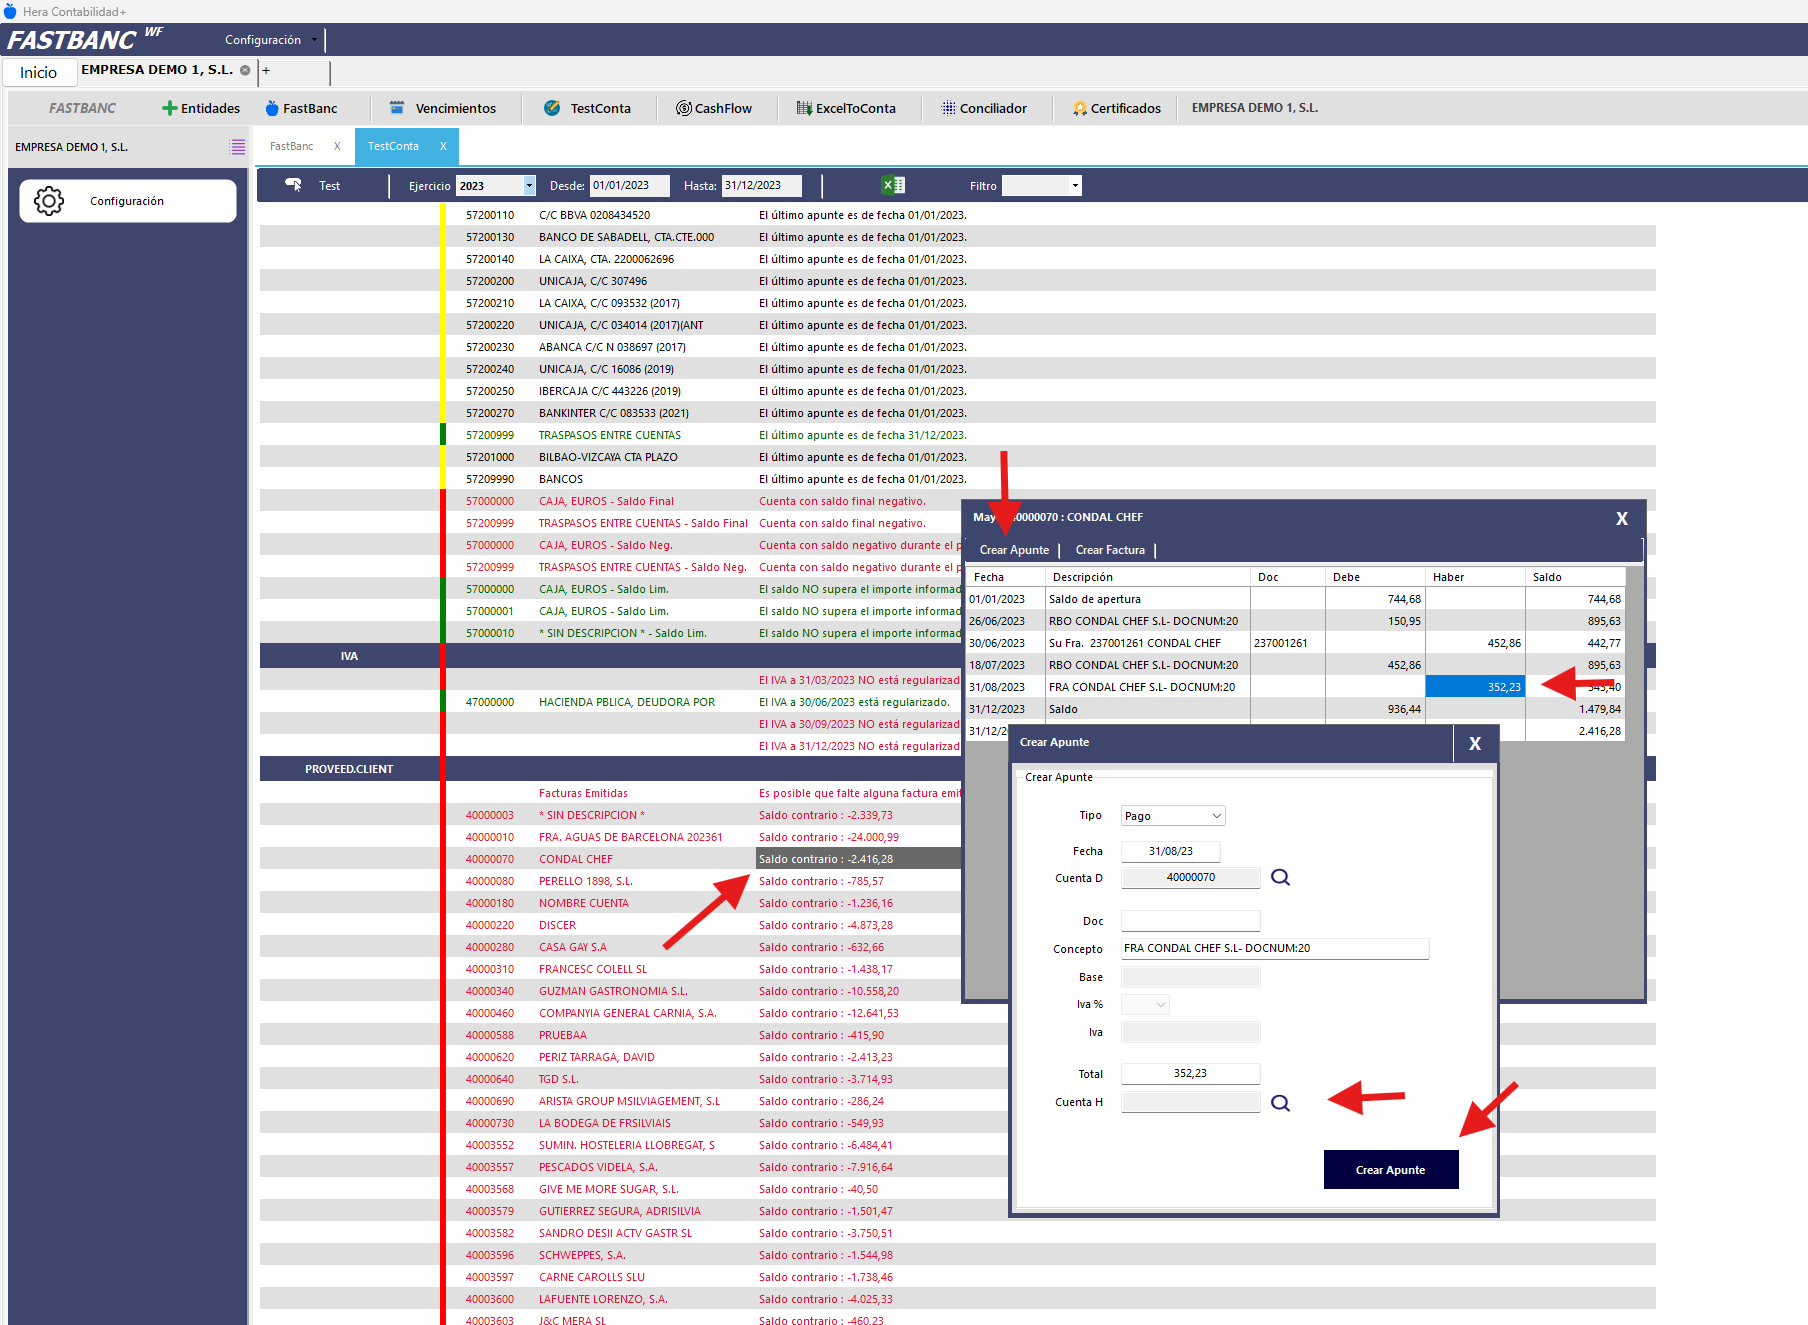Select ledger row 'Saldo de apertura'
The height and width of the screenshot is (1325, 1808).
[x=1295, y=599]
